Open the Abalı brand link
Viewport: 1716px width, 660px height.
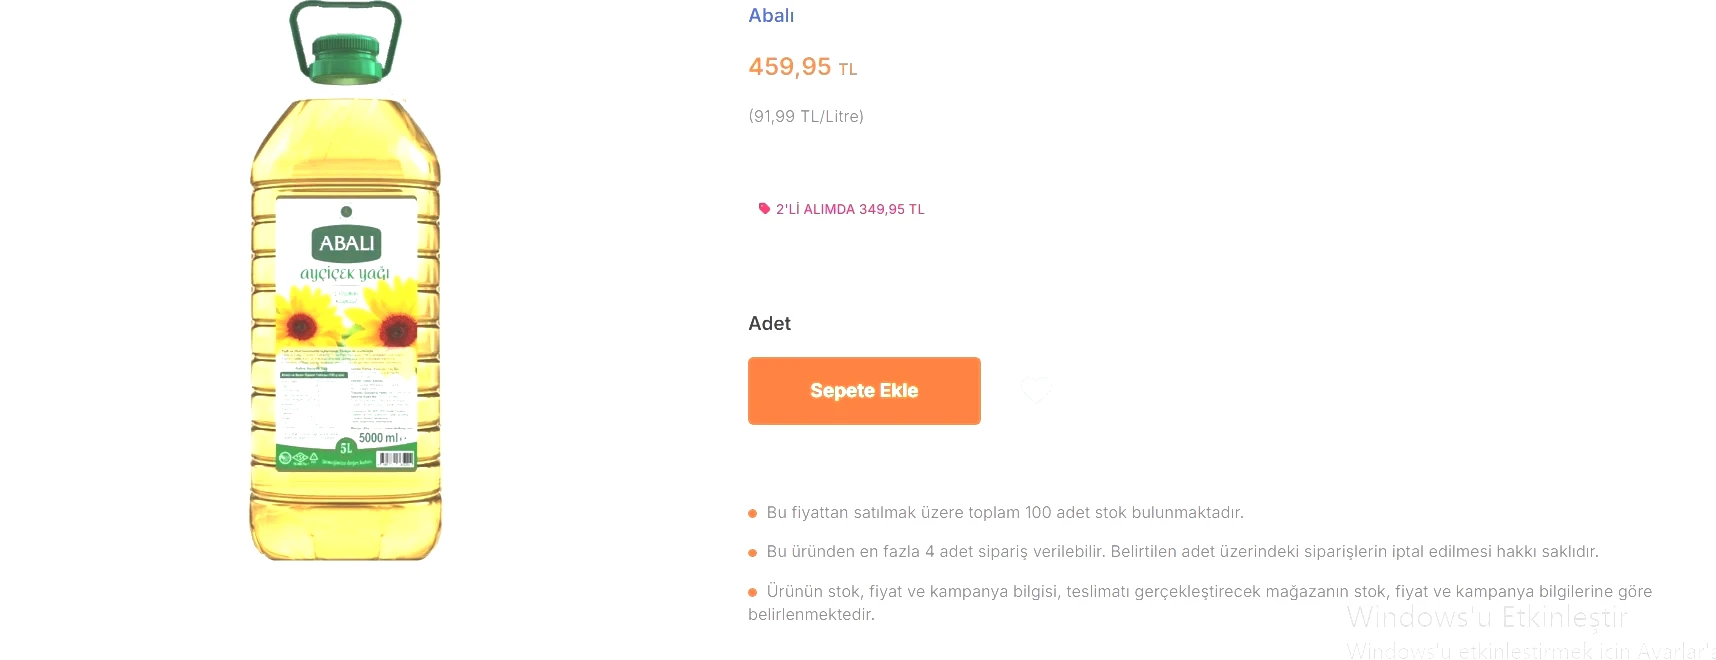(x=771, y=16)
